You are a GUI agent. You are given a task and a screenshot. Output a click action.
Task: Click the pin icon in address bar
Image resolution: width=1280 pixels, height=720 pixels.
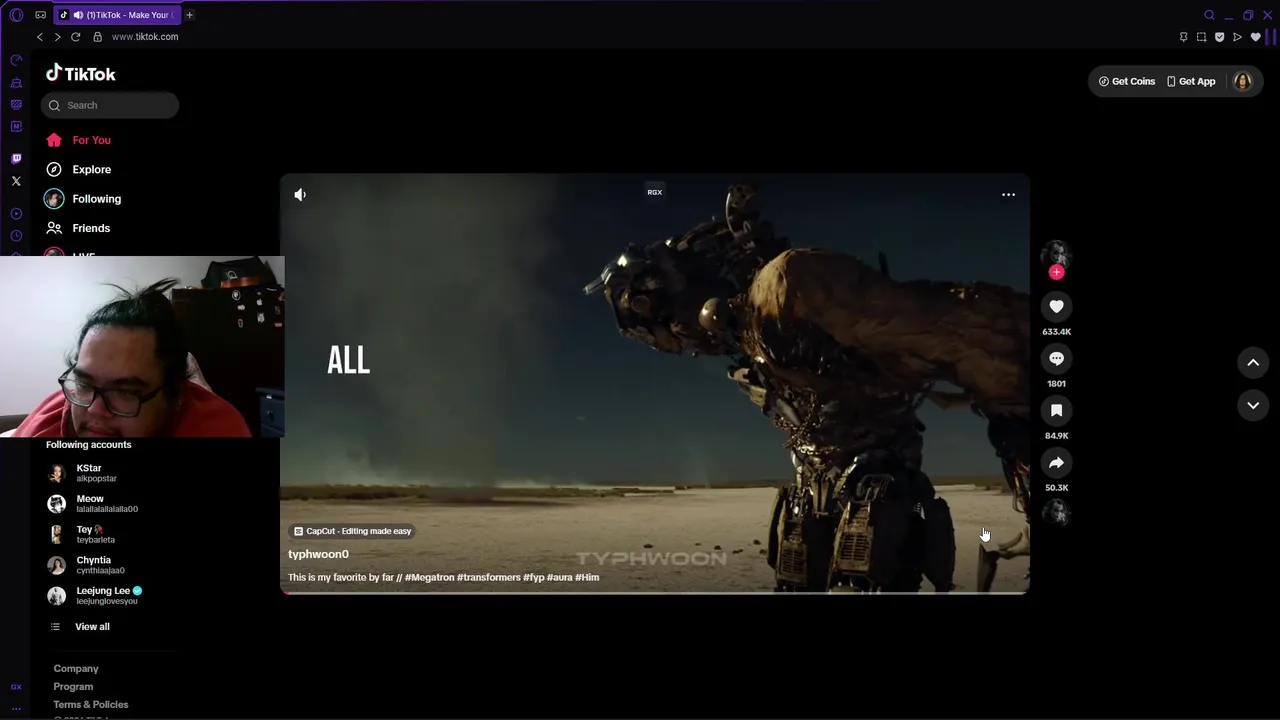click(1183, 37)
